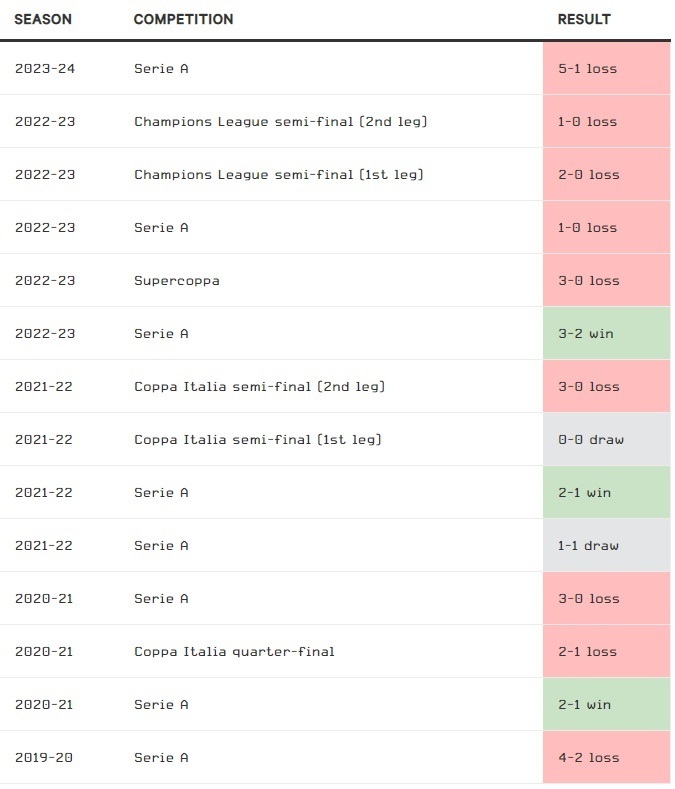Select Coppa Italia semi-final (2nd leg) text
Viewport: 675px width, 789px height.
[259, 387]
